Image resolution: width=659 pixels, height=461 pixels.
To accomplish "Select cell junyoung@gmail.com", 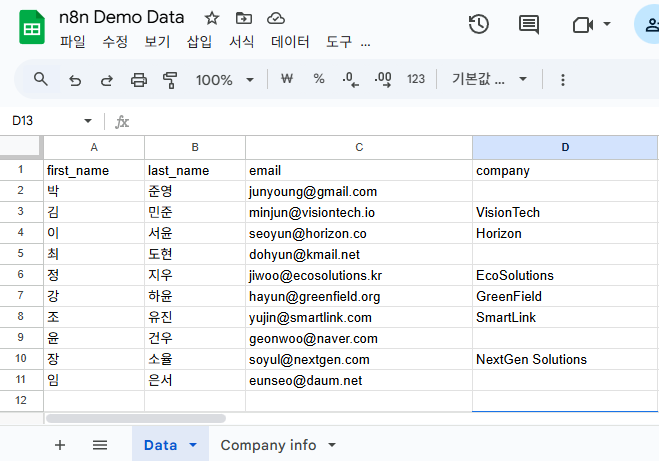I will click(x=359, y=191).
